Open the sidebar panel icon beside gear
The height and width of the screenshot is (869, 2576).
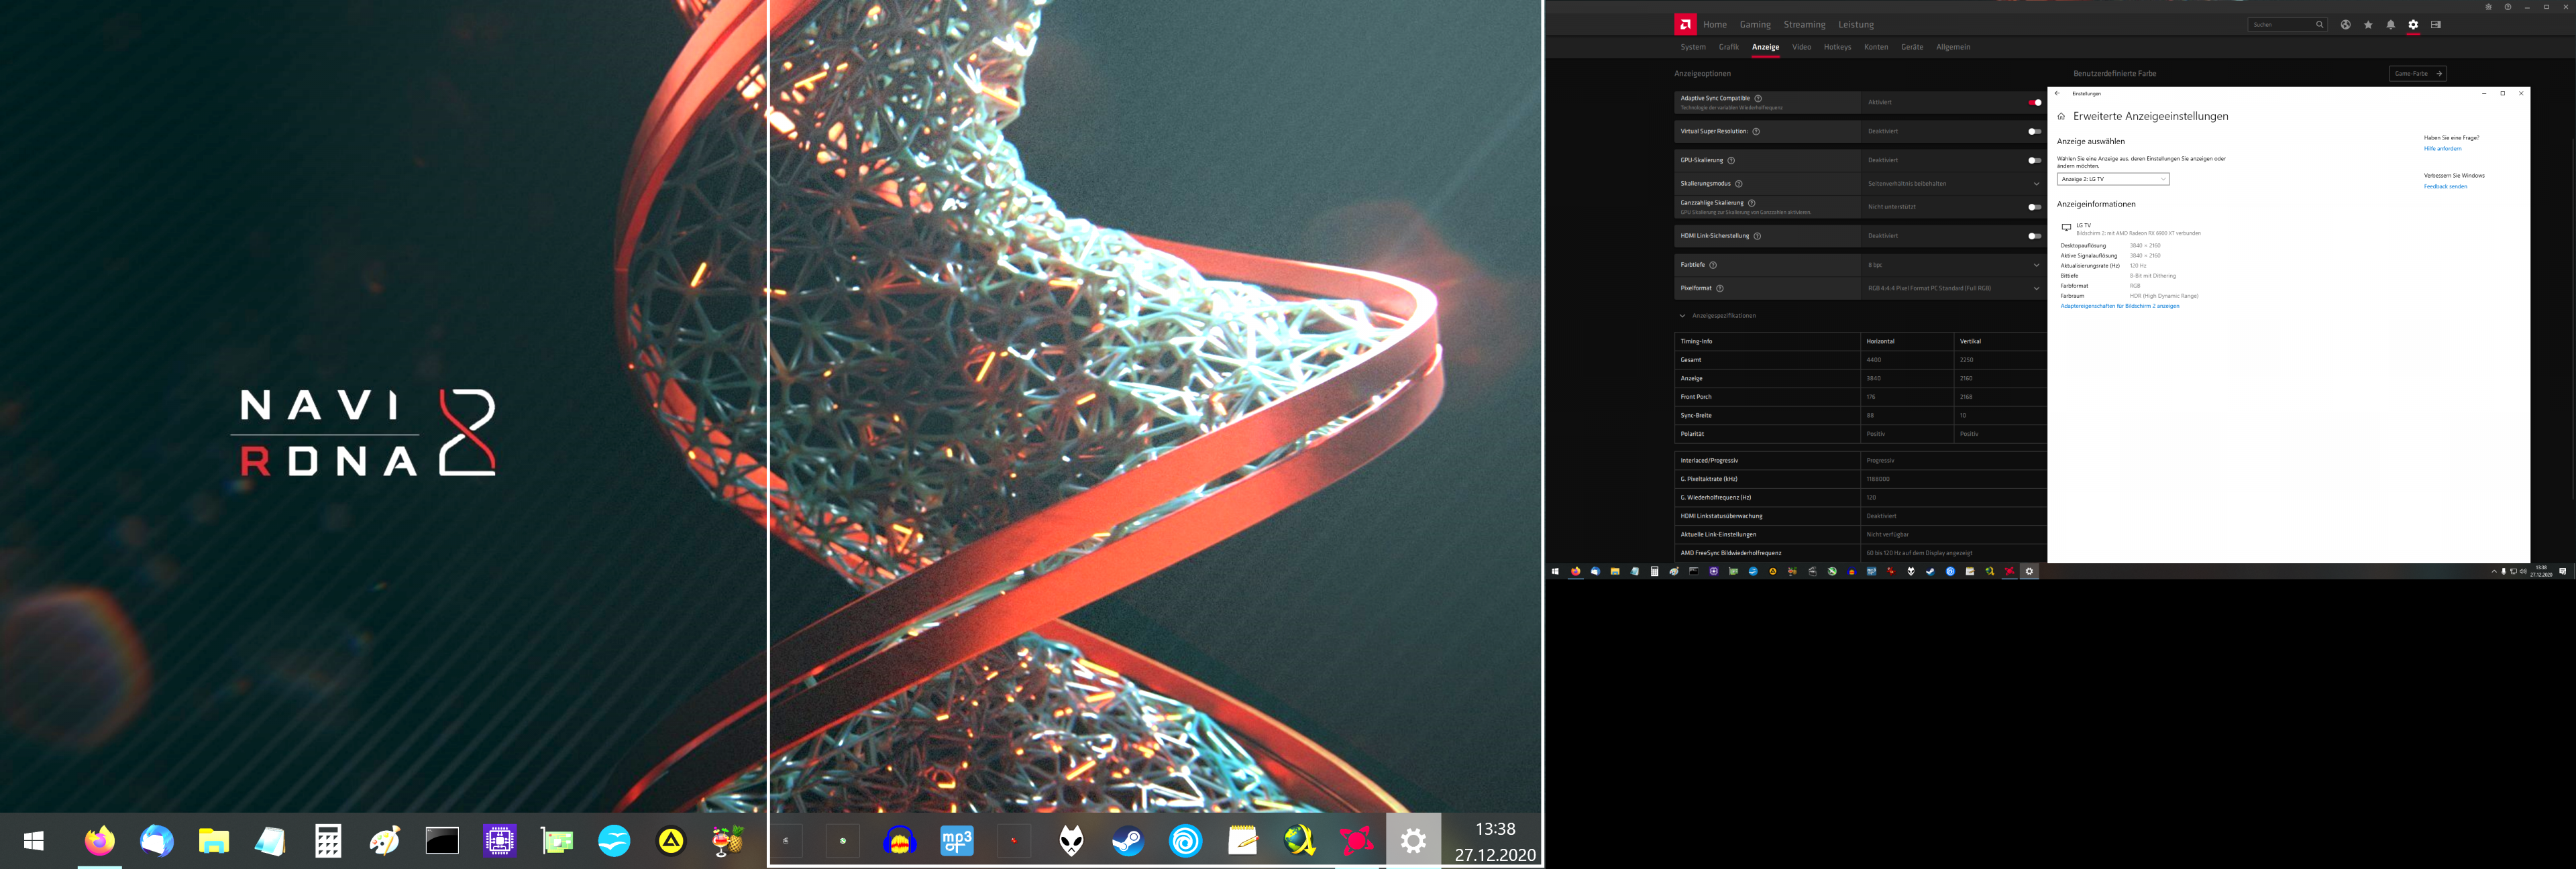(2436, 25)
